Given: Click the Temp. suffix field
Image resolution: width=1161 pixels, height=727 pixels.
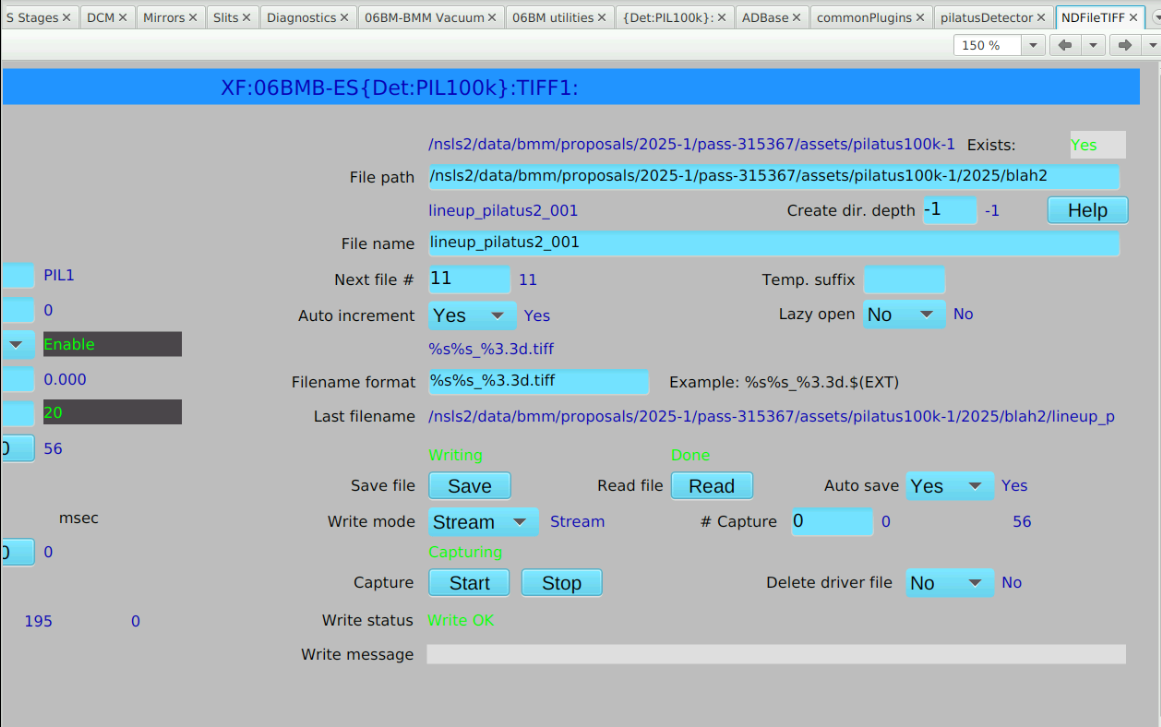Looking at the screenshot, I should pos(904,279).
